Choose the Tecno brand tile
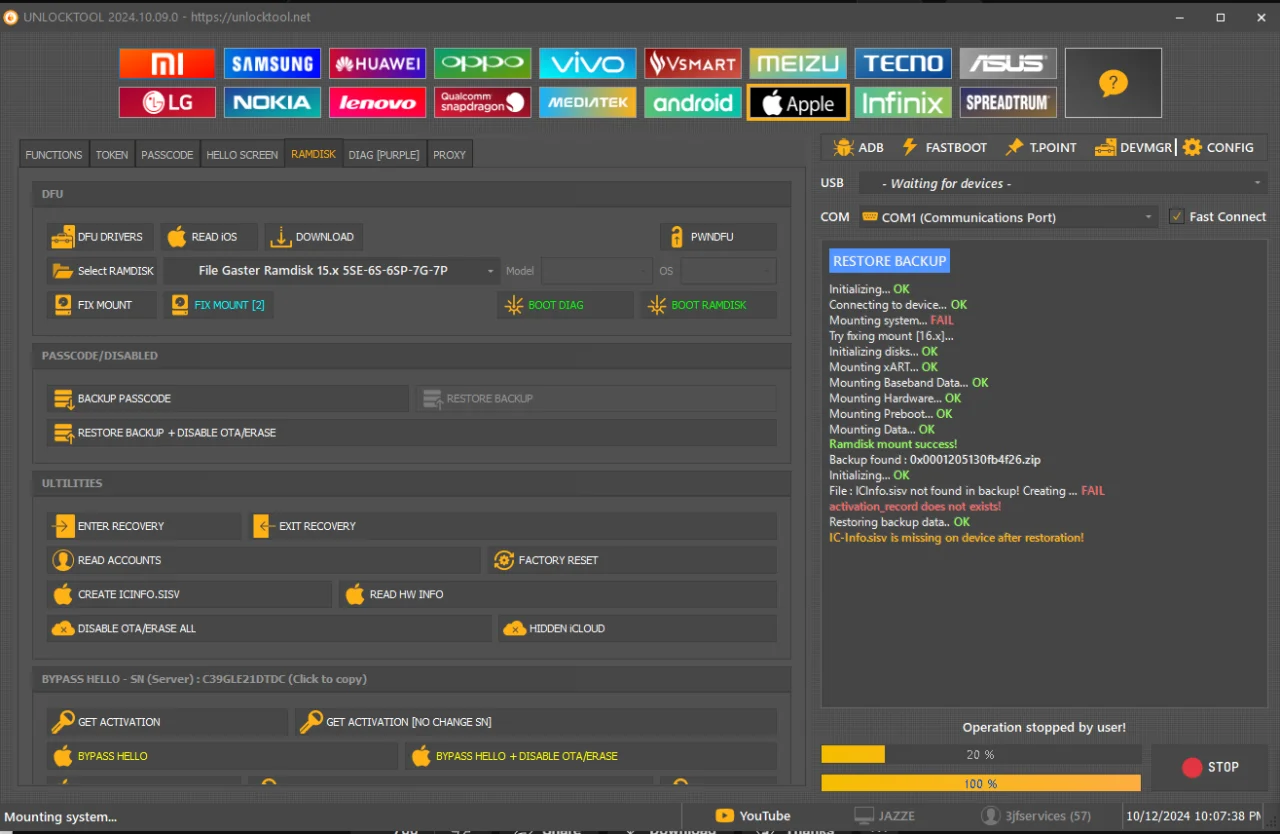1280x834 pixels. (x=903, y=63)
